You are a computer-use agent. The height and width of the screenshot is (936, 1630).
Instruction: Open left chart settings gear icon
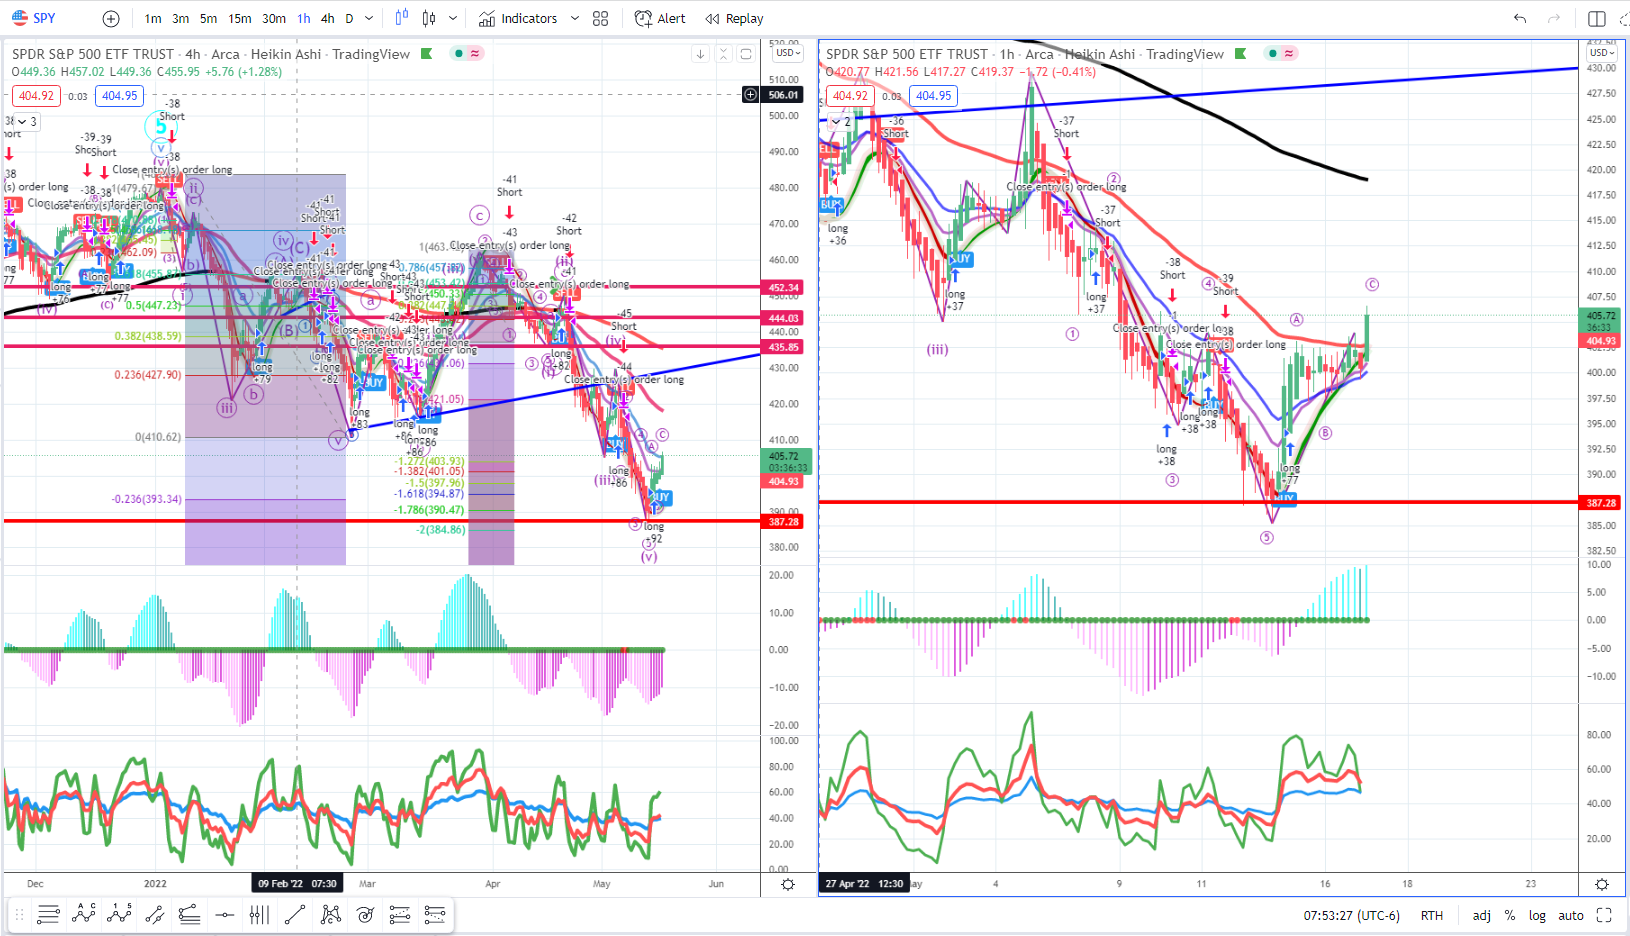tap(788, 884)
